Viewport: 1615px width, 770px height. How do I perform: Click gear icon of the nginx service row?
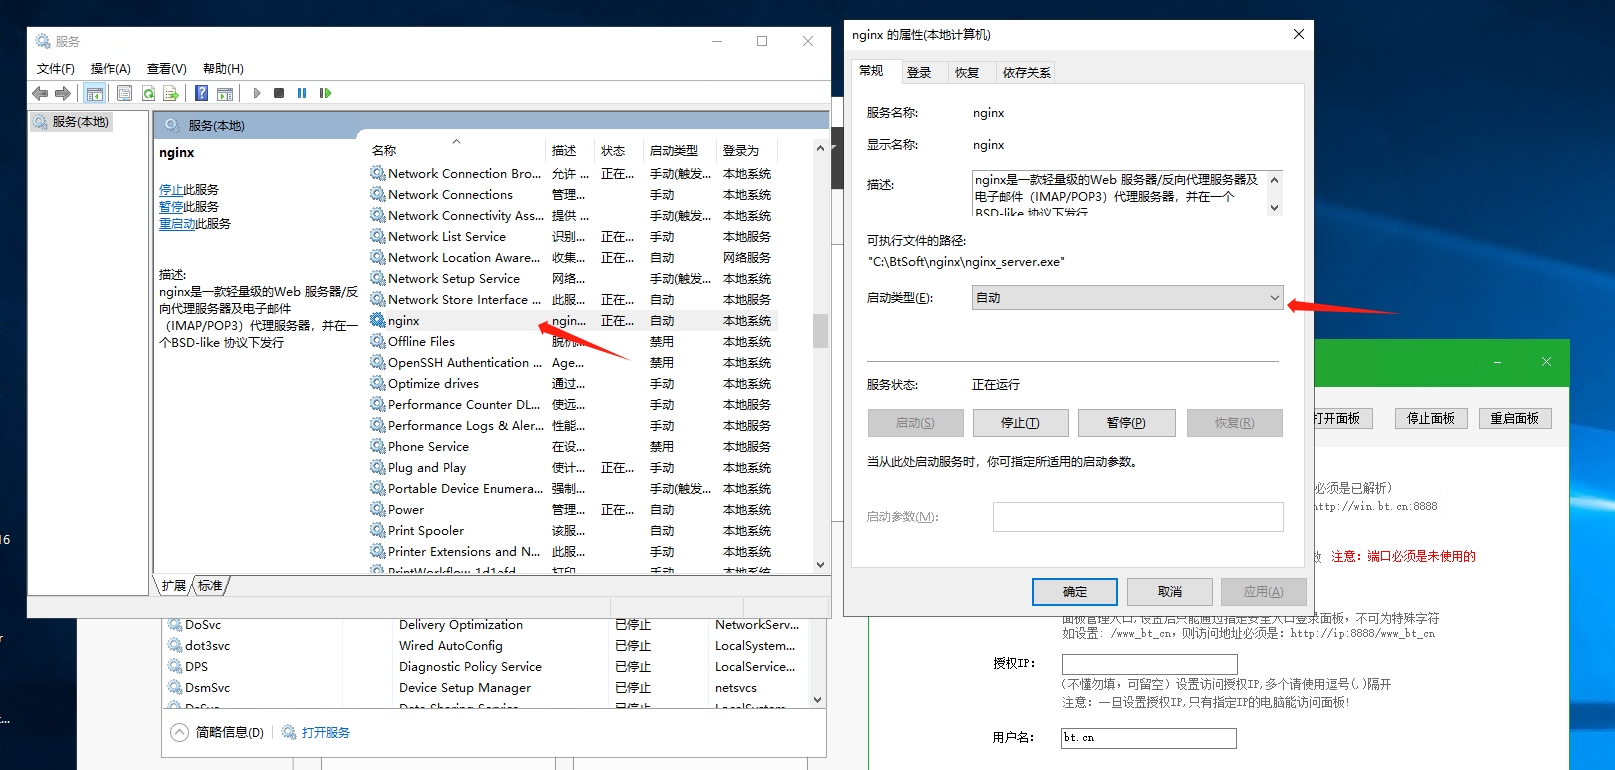tap(377, 320)
